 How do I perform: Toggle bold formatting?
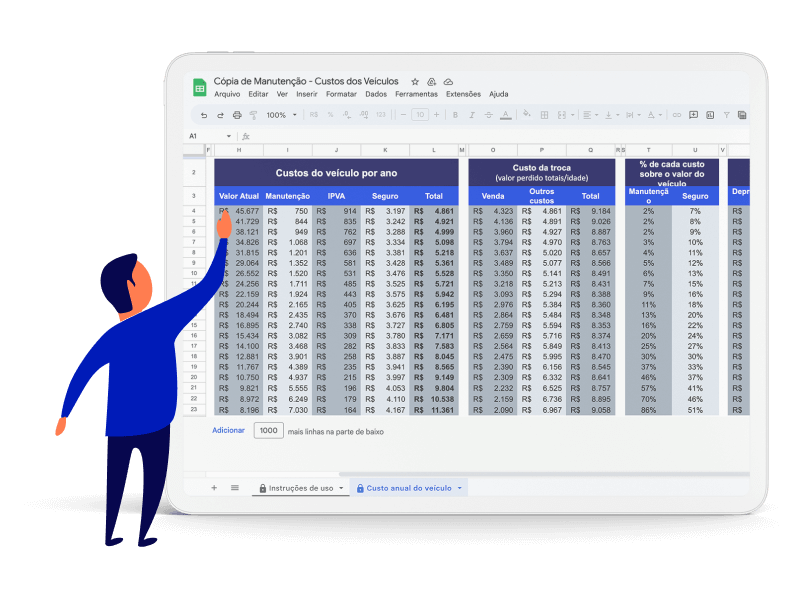(x=455, y=115)
